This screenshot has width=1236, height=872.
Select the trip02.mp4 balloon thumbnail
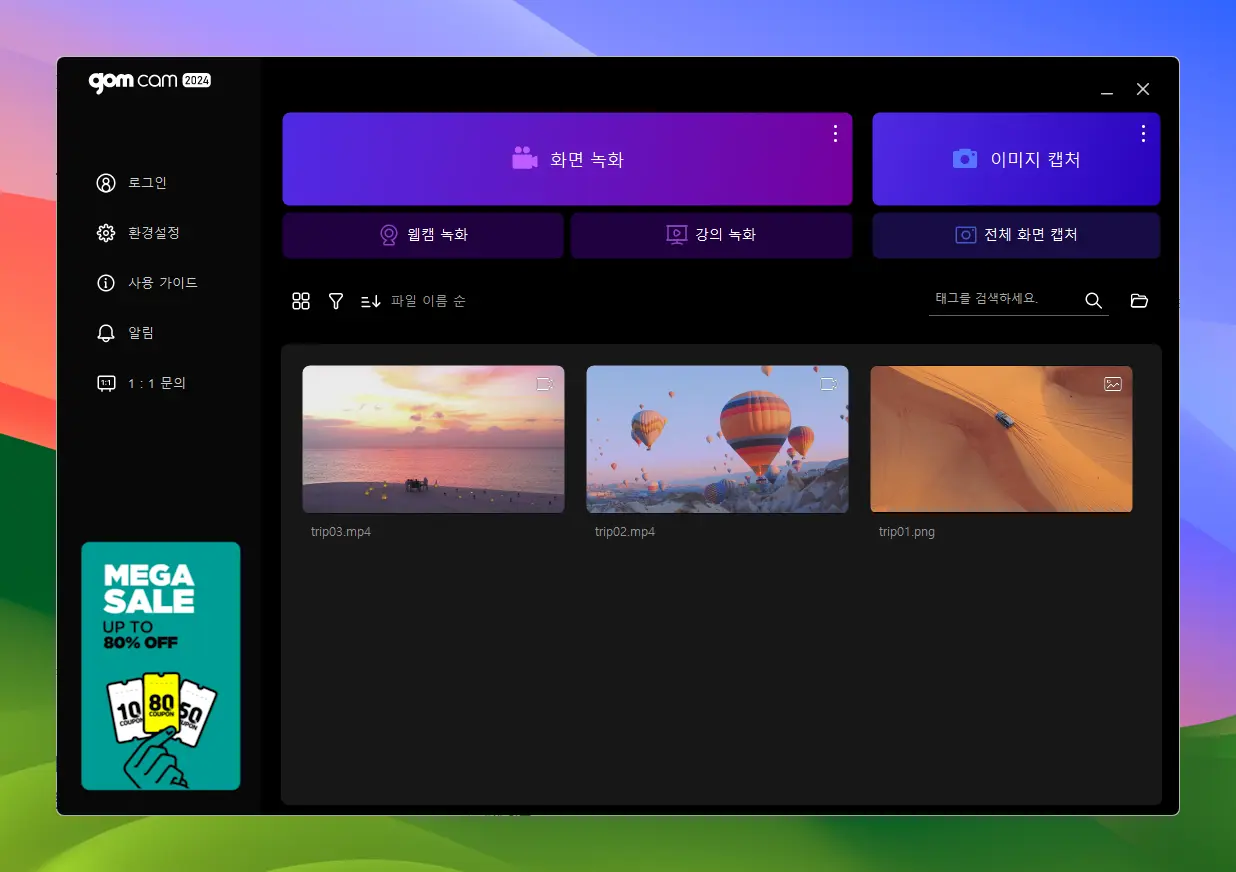click(717, 438)
